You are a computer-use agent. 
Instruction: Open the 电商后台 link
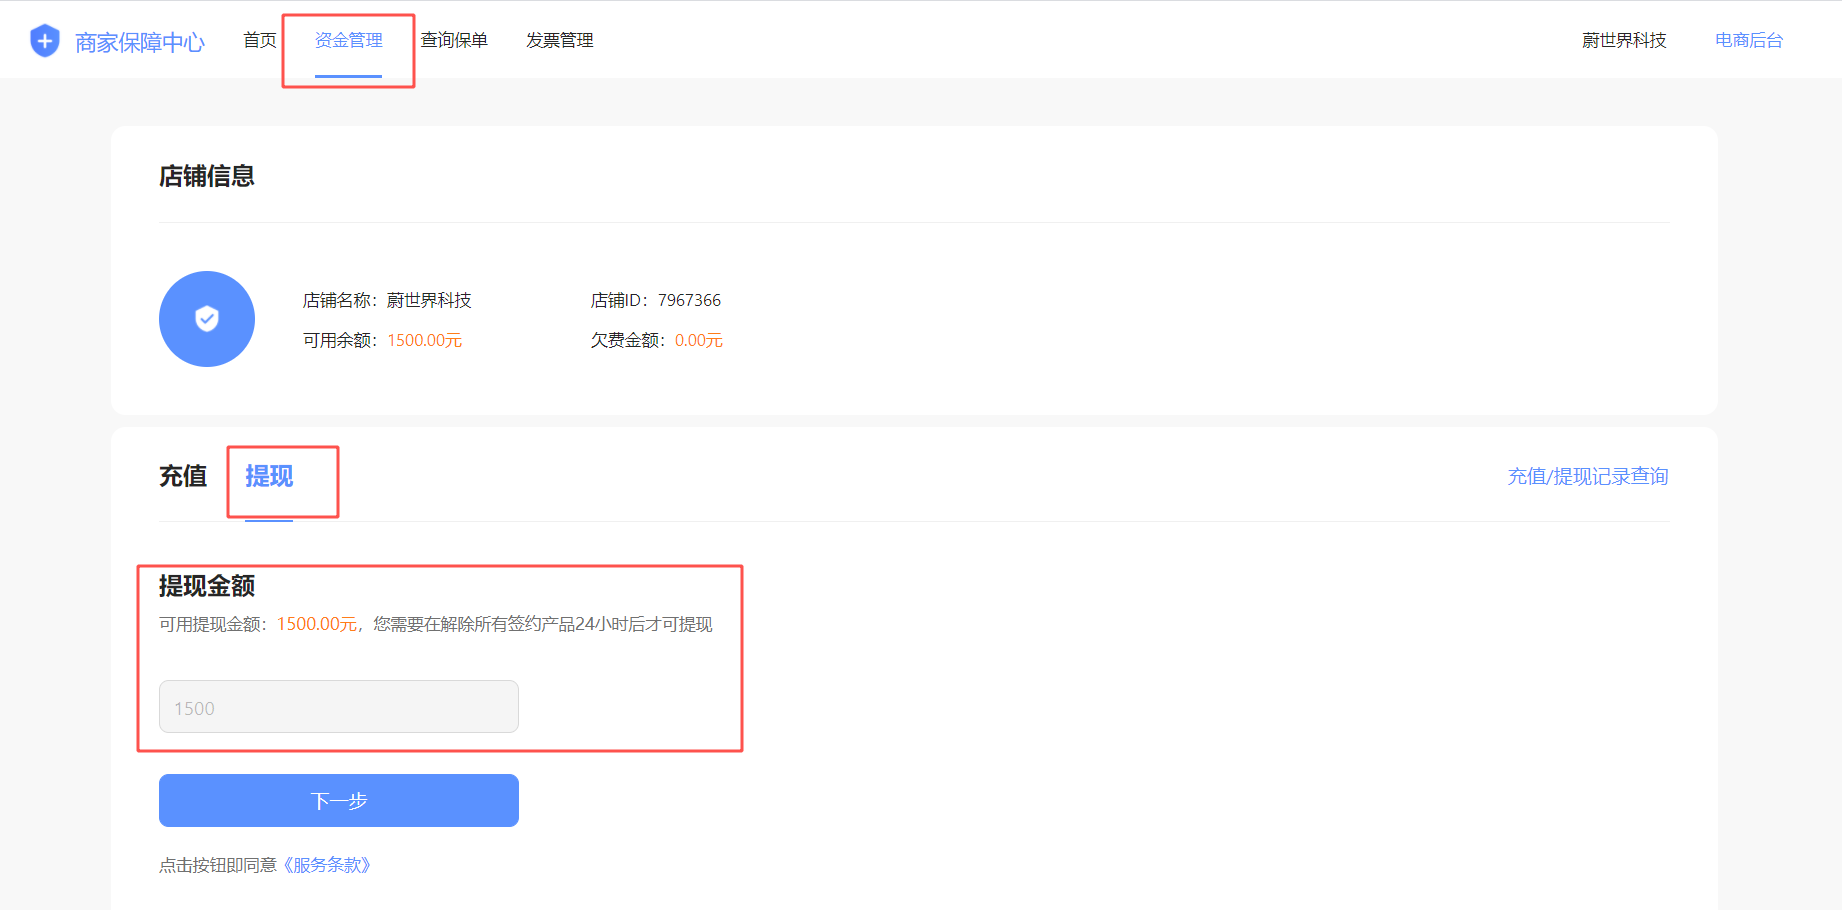[x=1749, y=40]
